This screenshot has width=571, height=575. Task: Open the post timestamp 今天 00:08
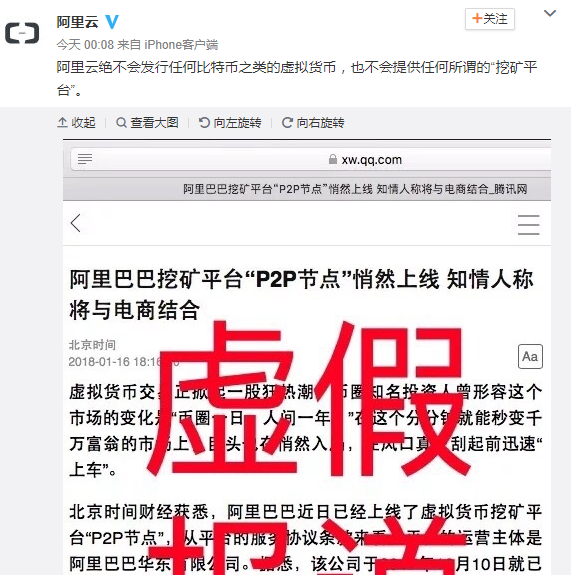(85, 45)
